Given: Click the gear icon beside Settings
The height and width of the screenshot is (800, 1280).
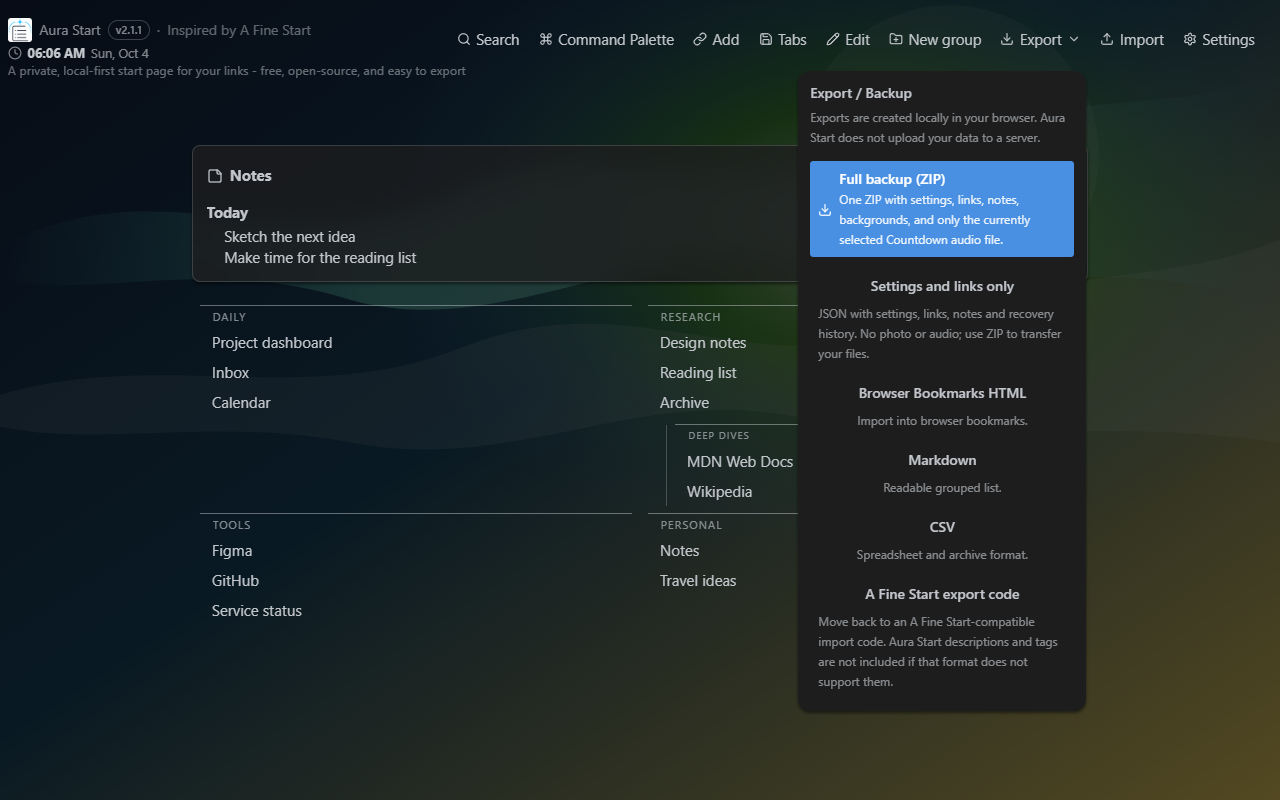Looking at the screenshot, I should [1190, 40].
